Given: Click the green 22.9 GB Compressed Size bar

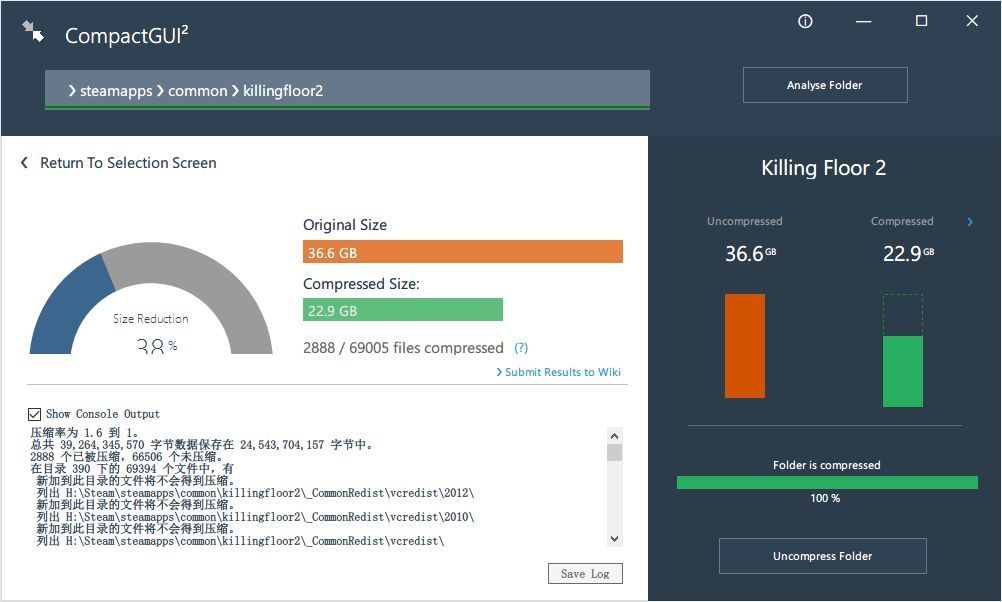Looking at the screenshot, I should tap(403, 310).
